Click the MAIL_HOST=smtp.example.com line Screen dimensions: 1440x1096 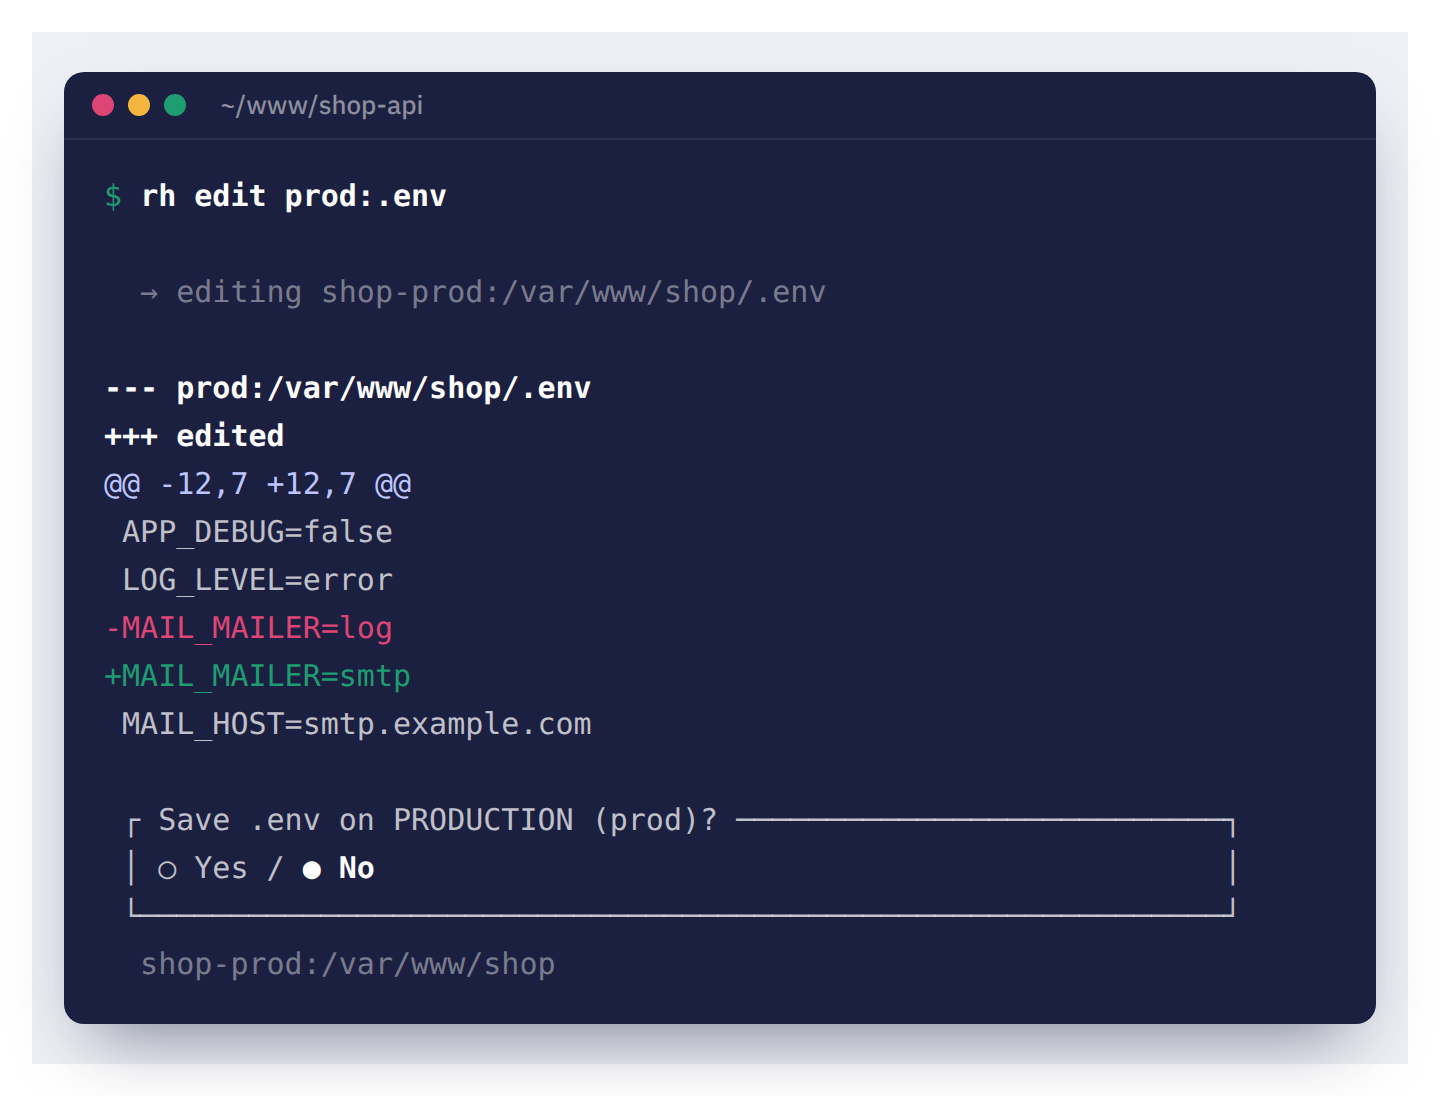coord(357,724)
